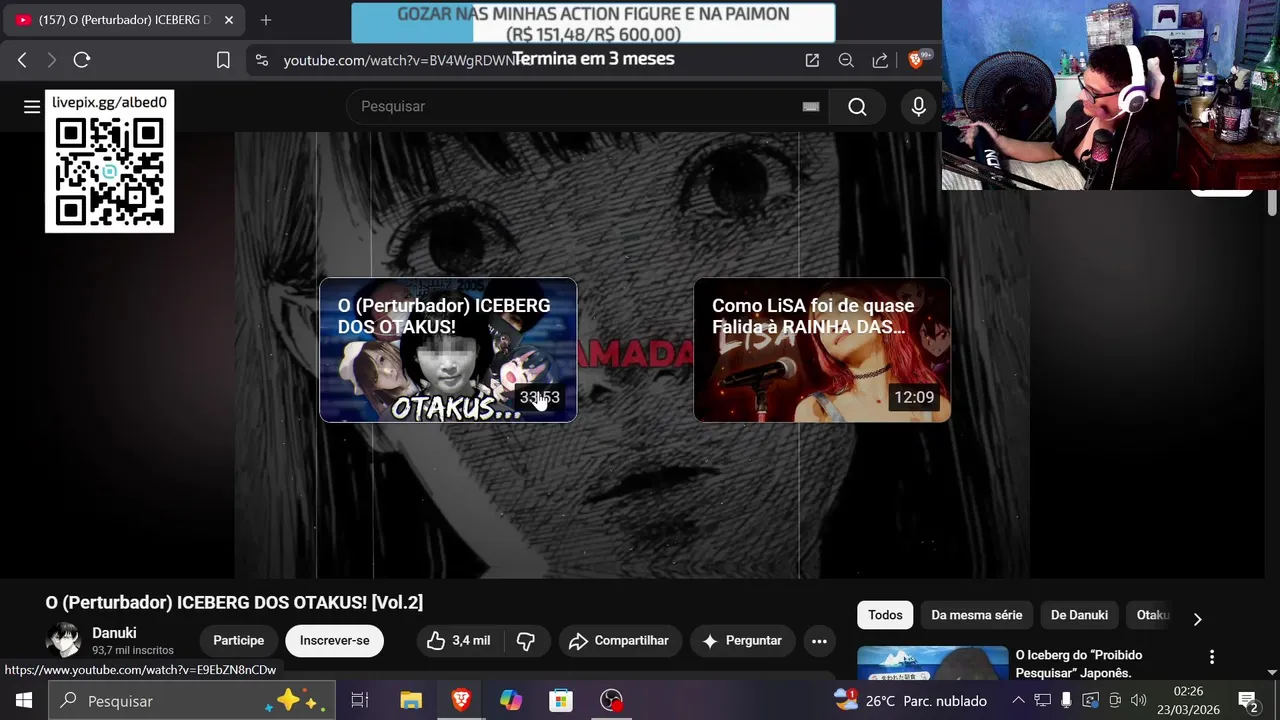Screen dimensions: 1280x720
Task: Open the ICEBERG DOS OTAKUS end-screen card
Action: click(448, 350)
